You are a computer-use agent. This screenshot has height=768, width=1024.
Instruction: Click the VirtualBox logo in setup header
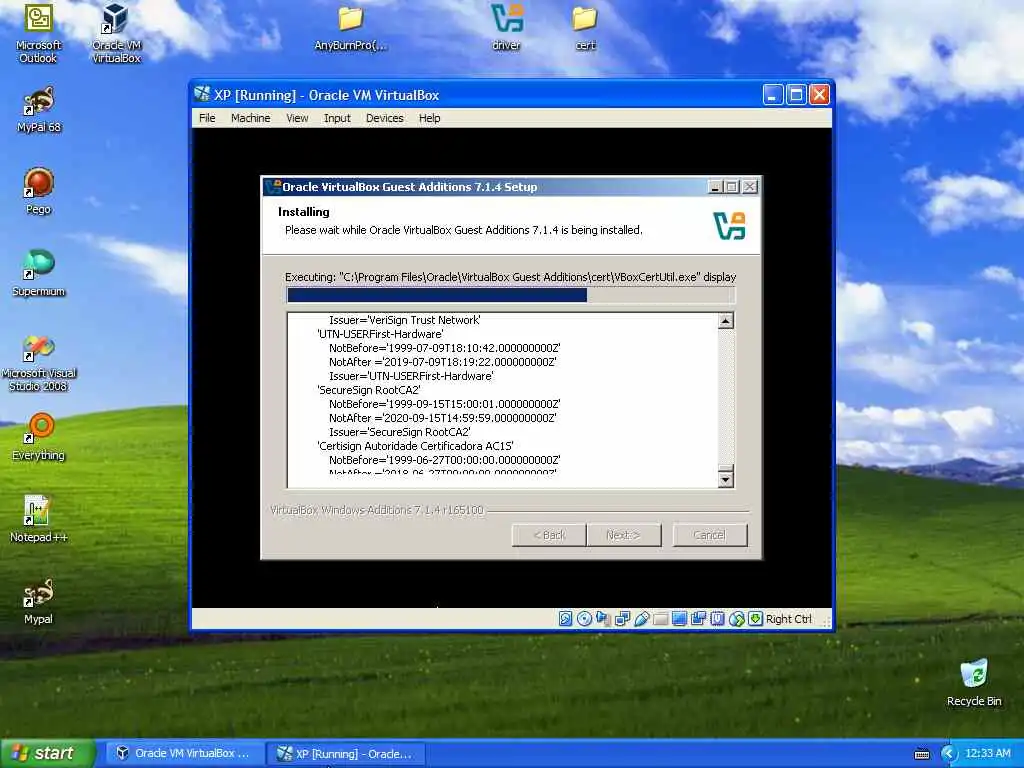tap(729, 226)
